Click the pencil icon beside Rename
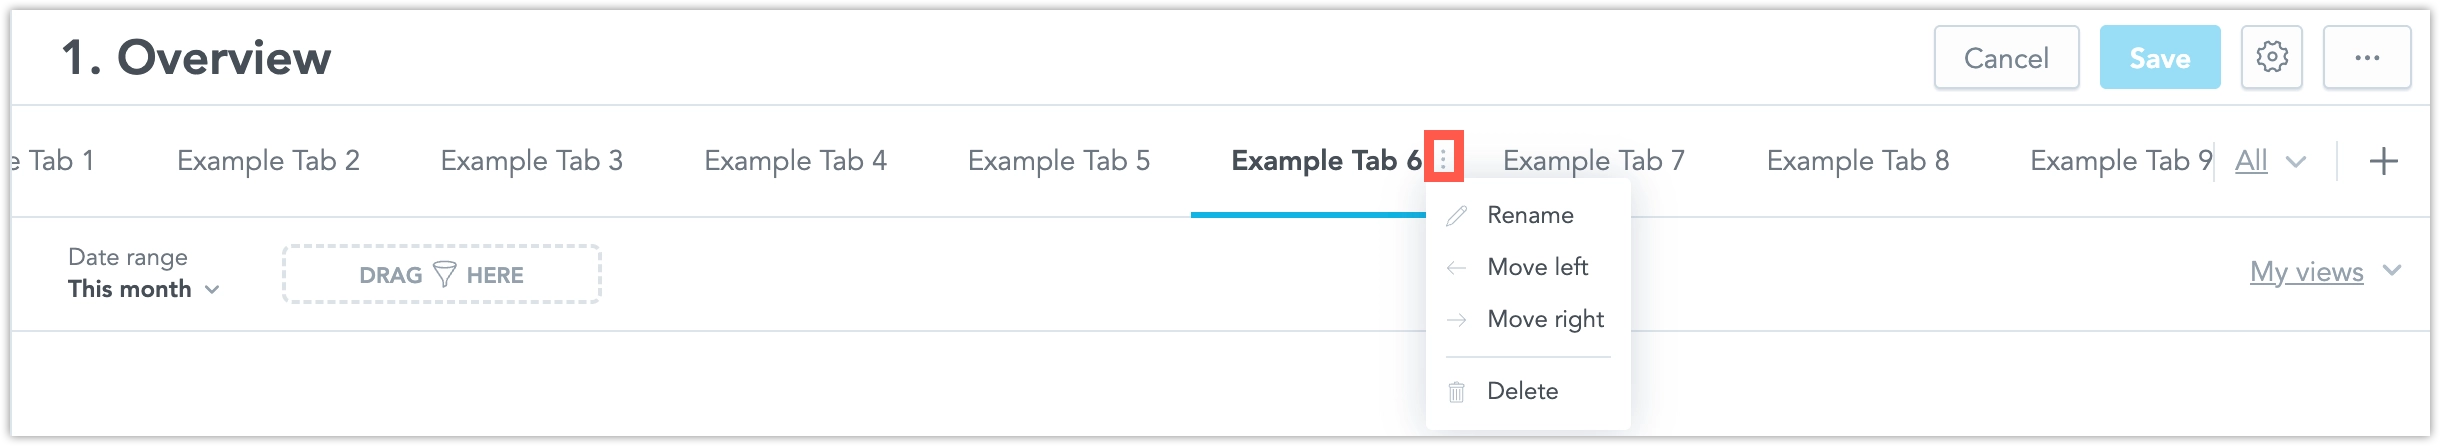Screen dimensions: 2440x446 pos(1457,216)
